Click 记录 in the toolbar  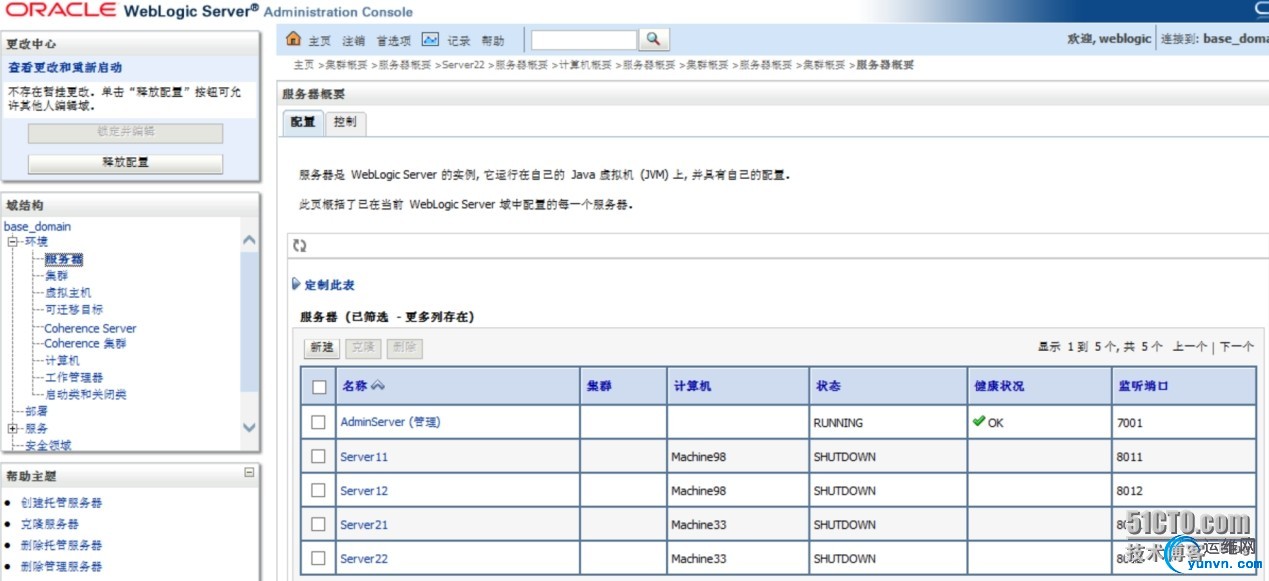(x=458, y=41)
